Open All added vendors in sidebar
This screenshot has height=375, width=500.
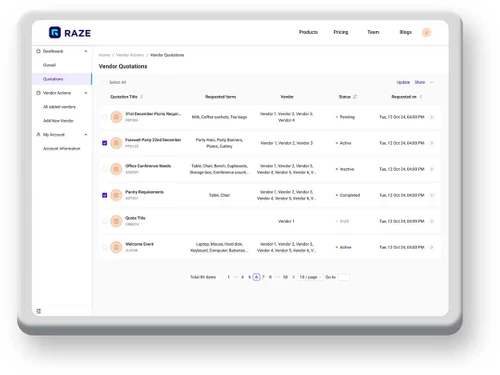tap(59, 107)
